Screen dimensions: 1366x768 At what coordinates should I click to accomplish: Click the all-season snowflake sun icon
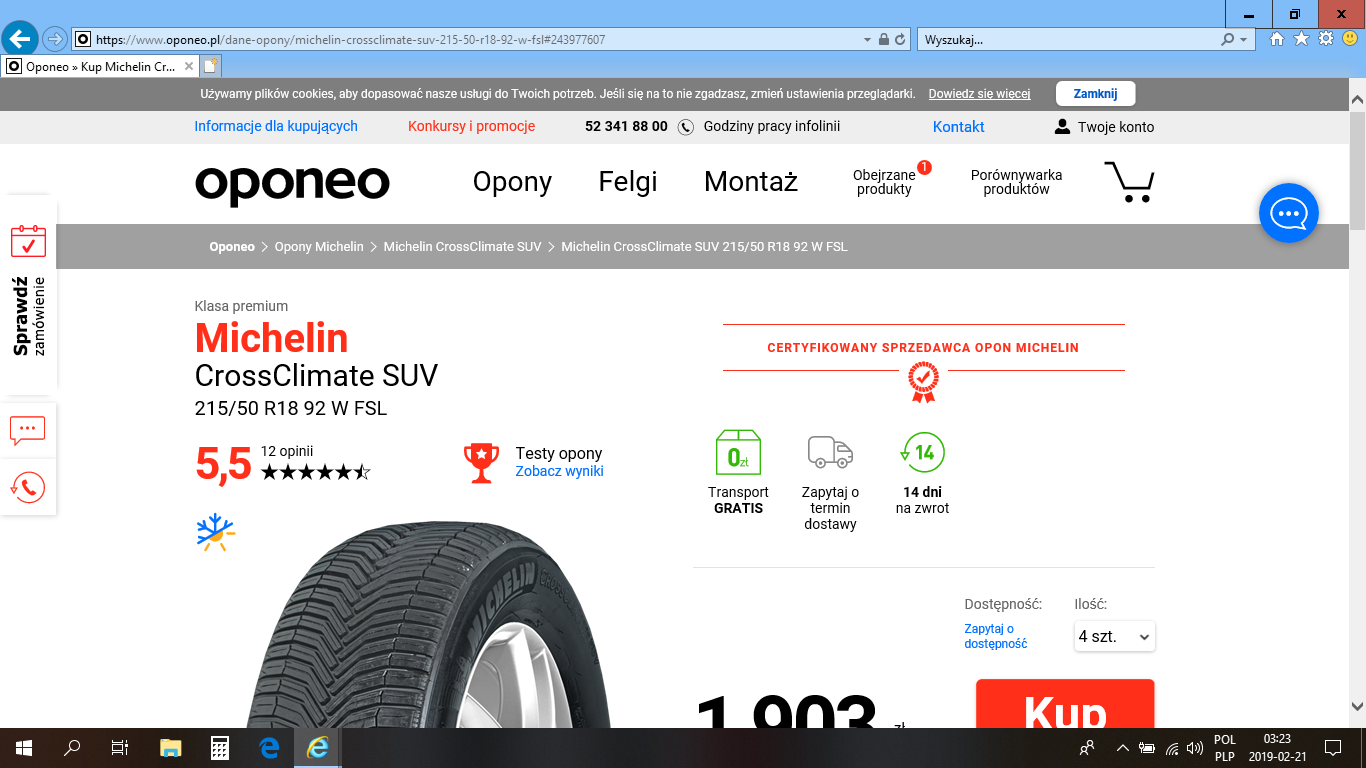click(x=215, y=533)
